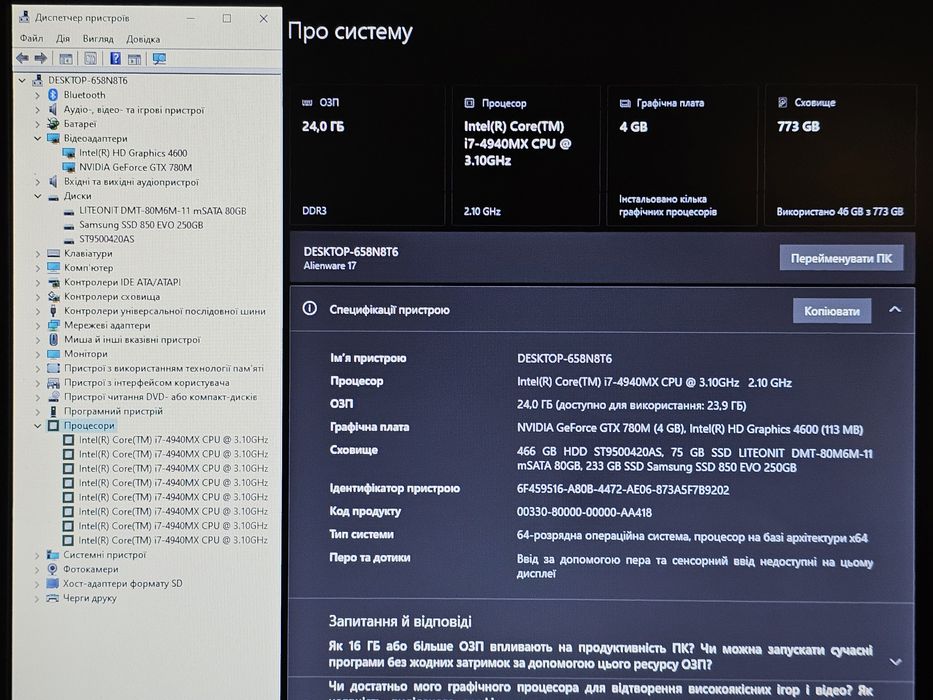Select Вхідні та вихідні аудіопристрої item
The image size is (933, 700).
pyautogui.click(x=131, y=182)
